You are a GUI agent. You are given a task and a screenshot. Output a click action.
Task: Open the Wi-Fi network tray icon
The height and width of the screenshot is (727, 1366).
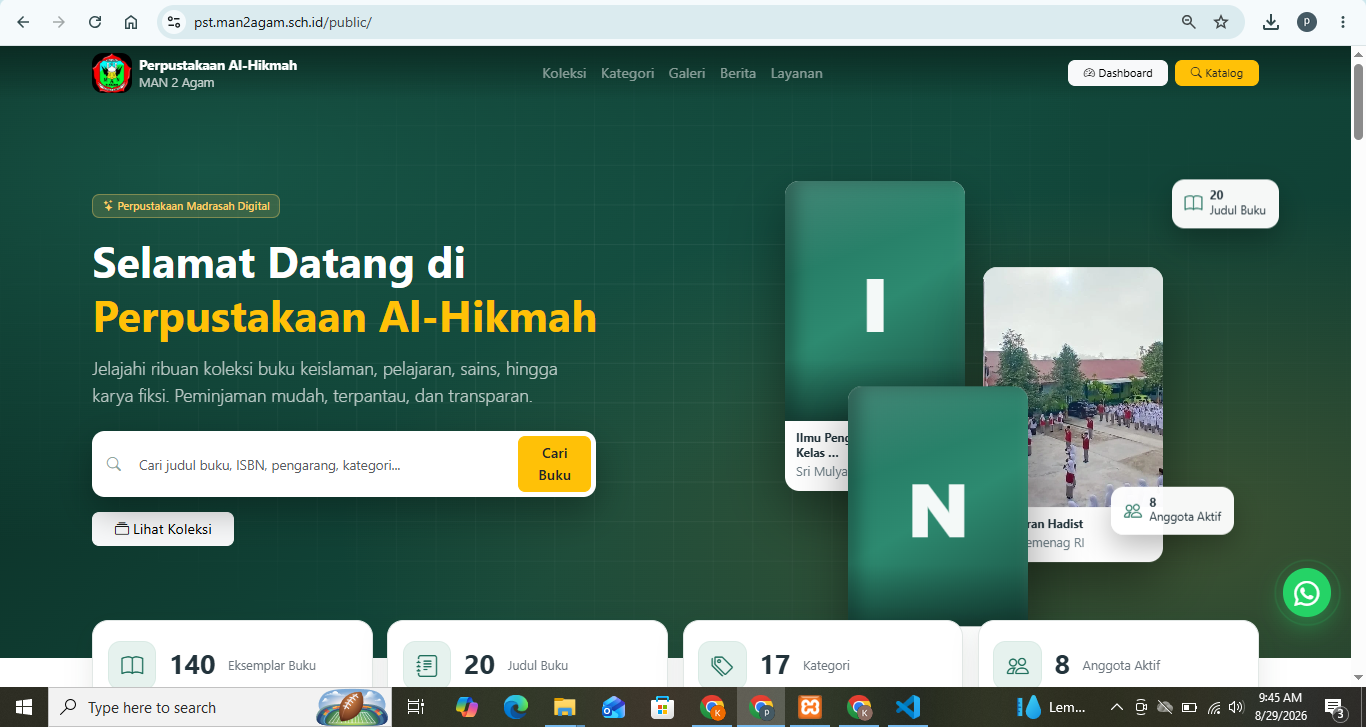coord(1213,707)
